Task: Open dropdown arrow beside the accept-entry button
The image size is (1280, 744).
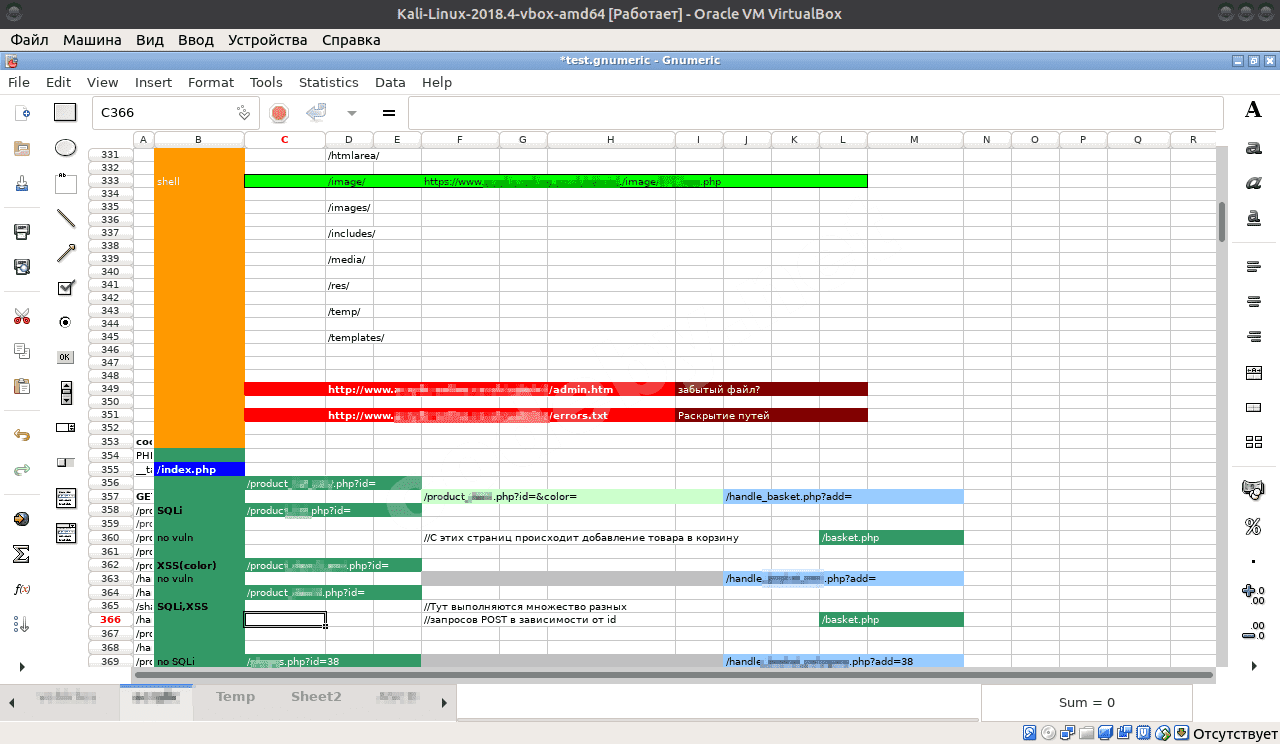Action: (x=351, y=113)
